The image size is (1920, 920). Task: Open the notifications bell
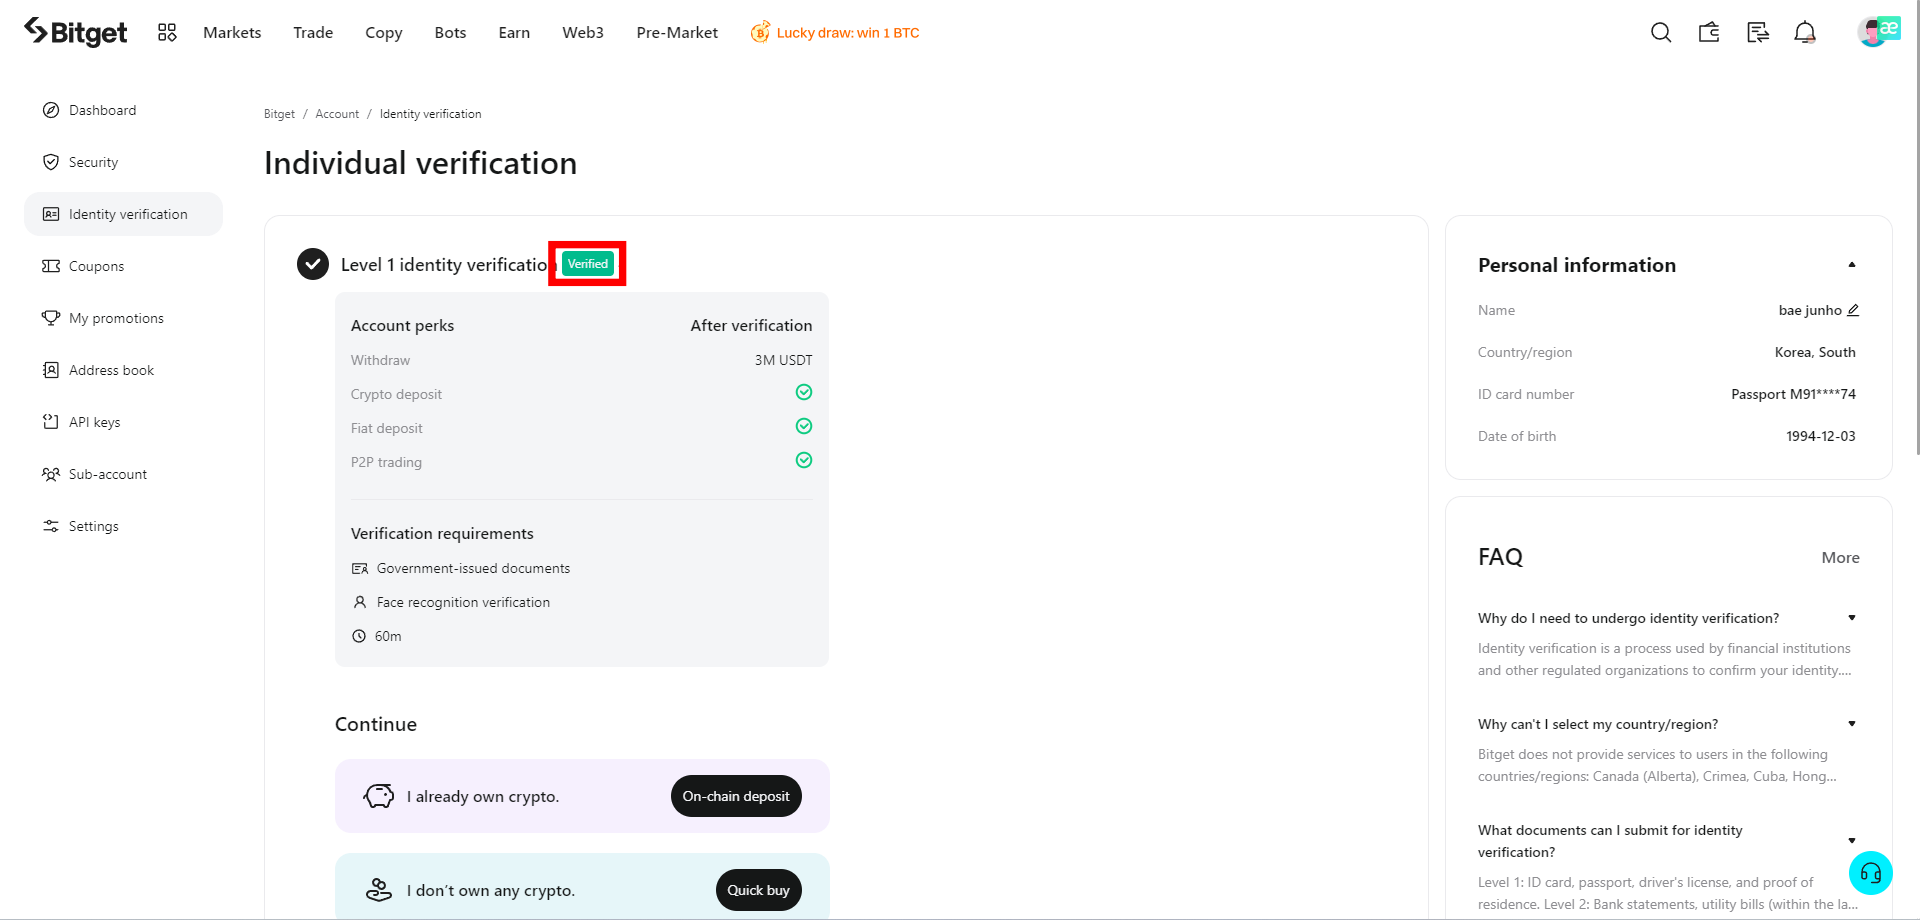(x=1805, y=33)
